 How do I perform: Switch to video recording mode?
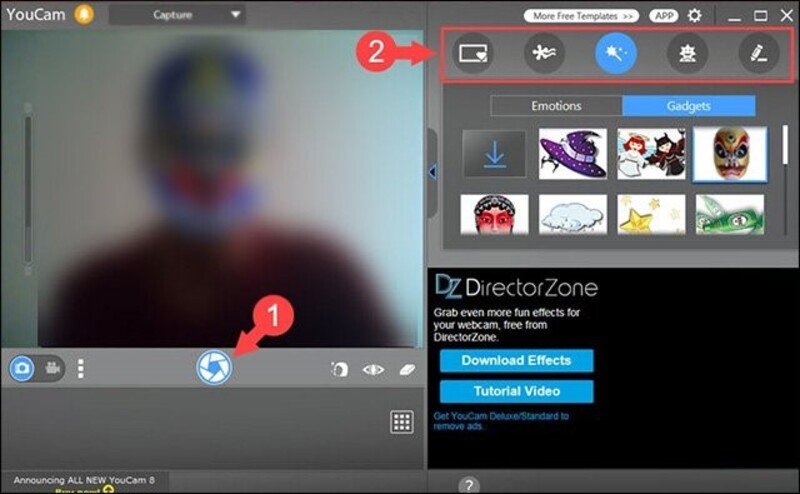(52, 367)
